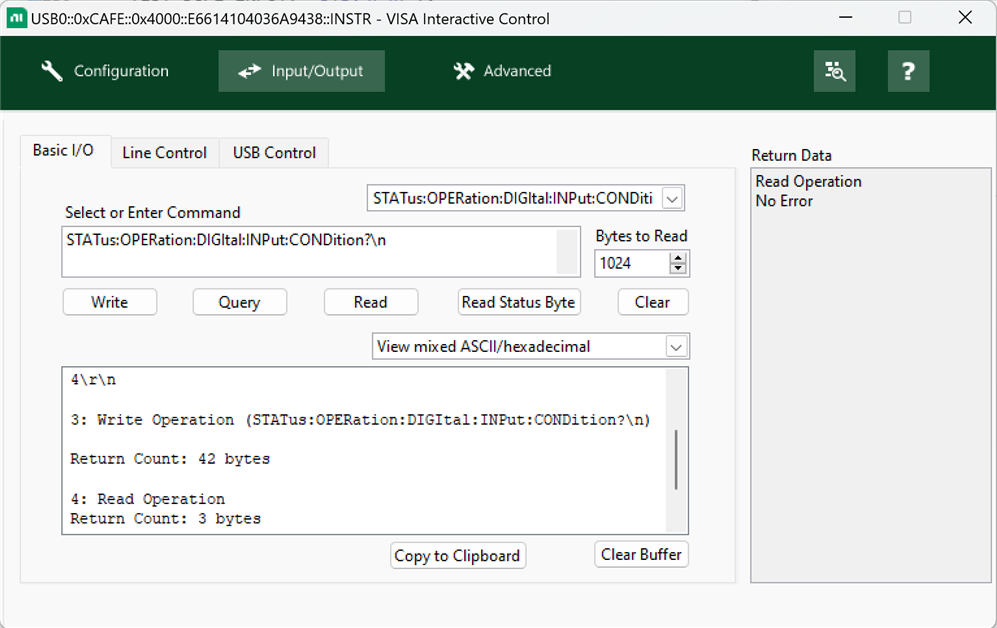The height and width of the screenshot is (628, 997).
Task: Switch to Input/Output section
Action: coord(302,71)
